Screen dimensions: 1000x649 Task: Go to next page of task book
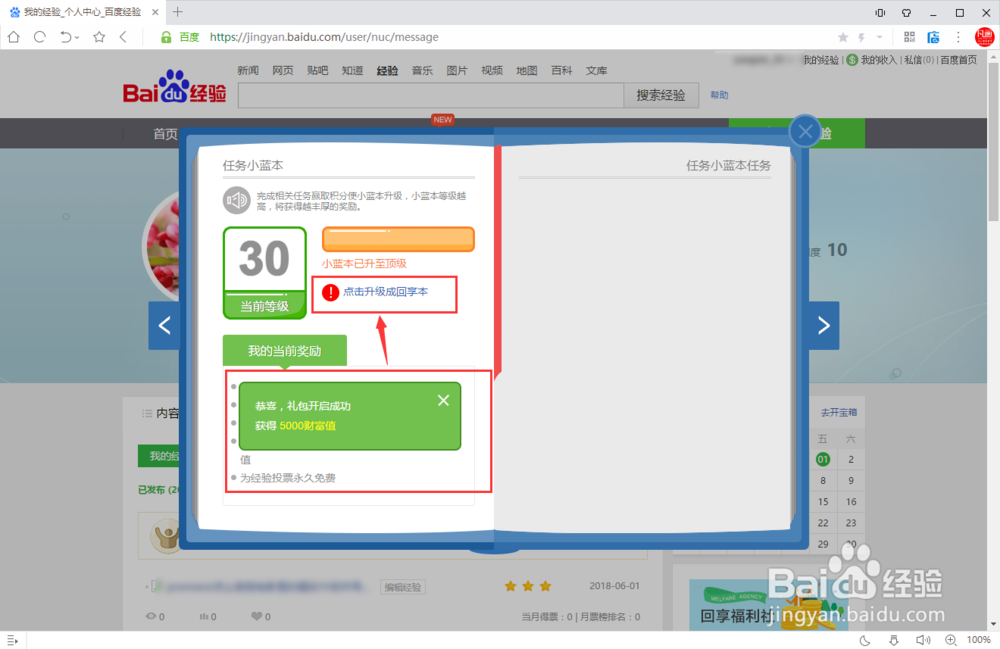point(824,326)
